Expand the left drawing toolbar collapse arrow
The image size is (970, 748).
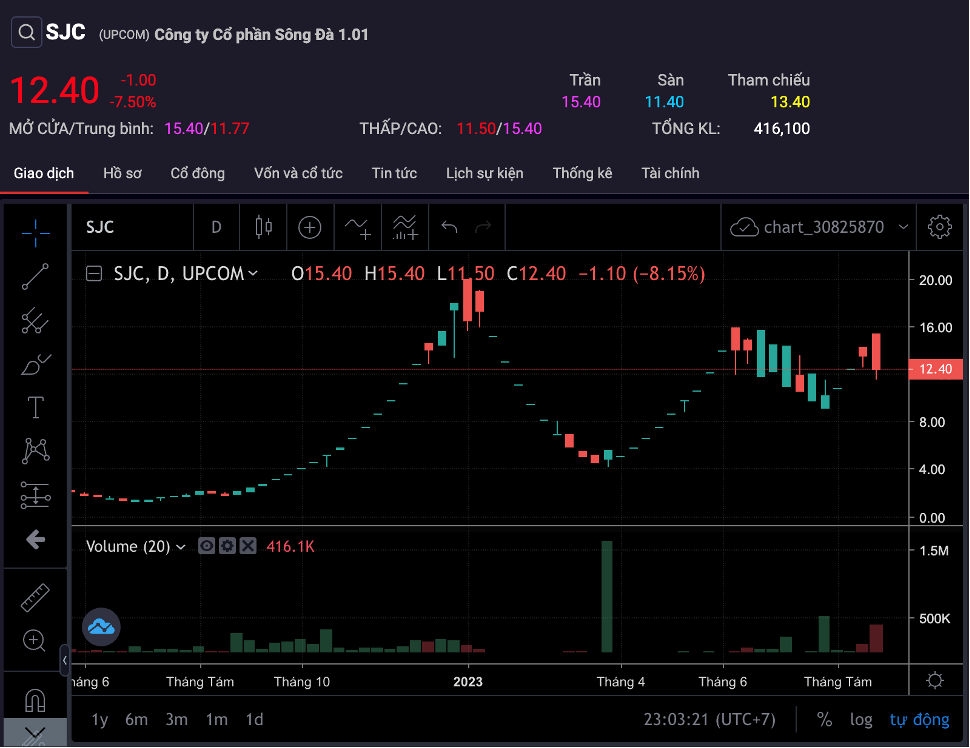[64, 660]
